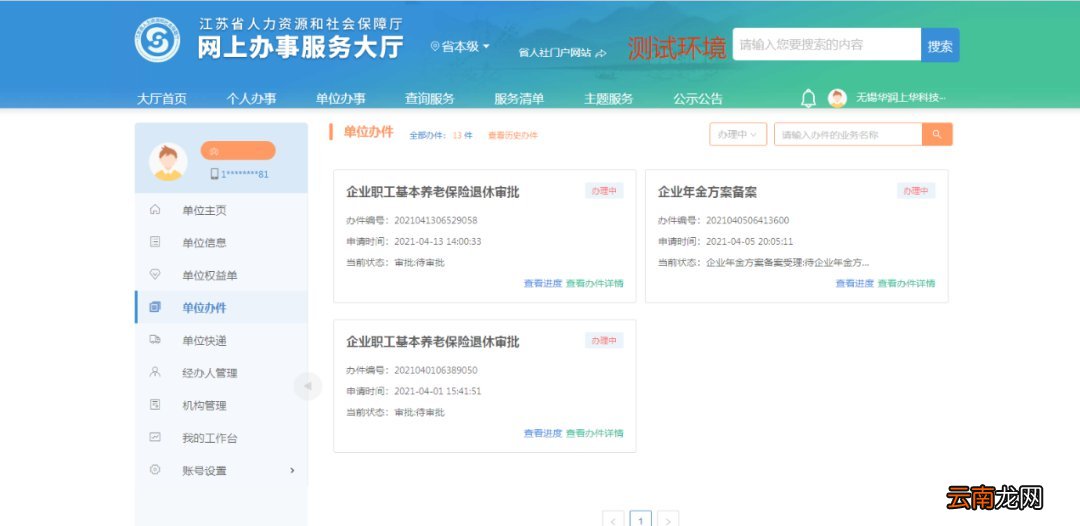Click the portal logo emblem
Image resolution: width=1080 pixels, height=526 pixels.
click(158, 40)
